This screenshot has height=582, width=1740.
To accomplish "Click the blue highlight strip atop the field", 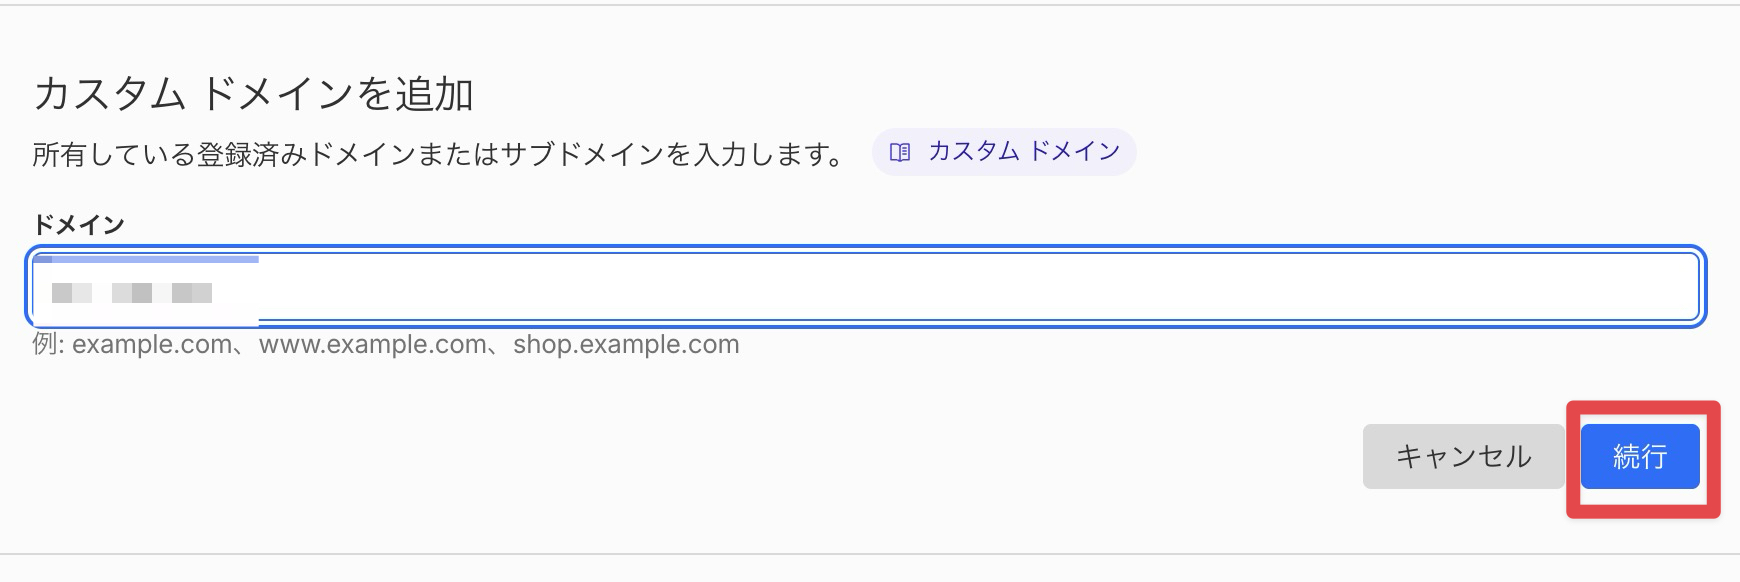I will (146, 259).
